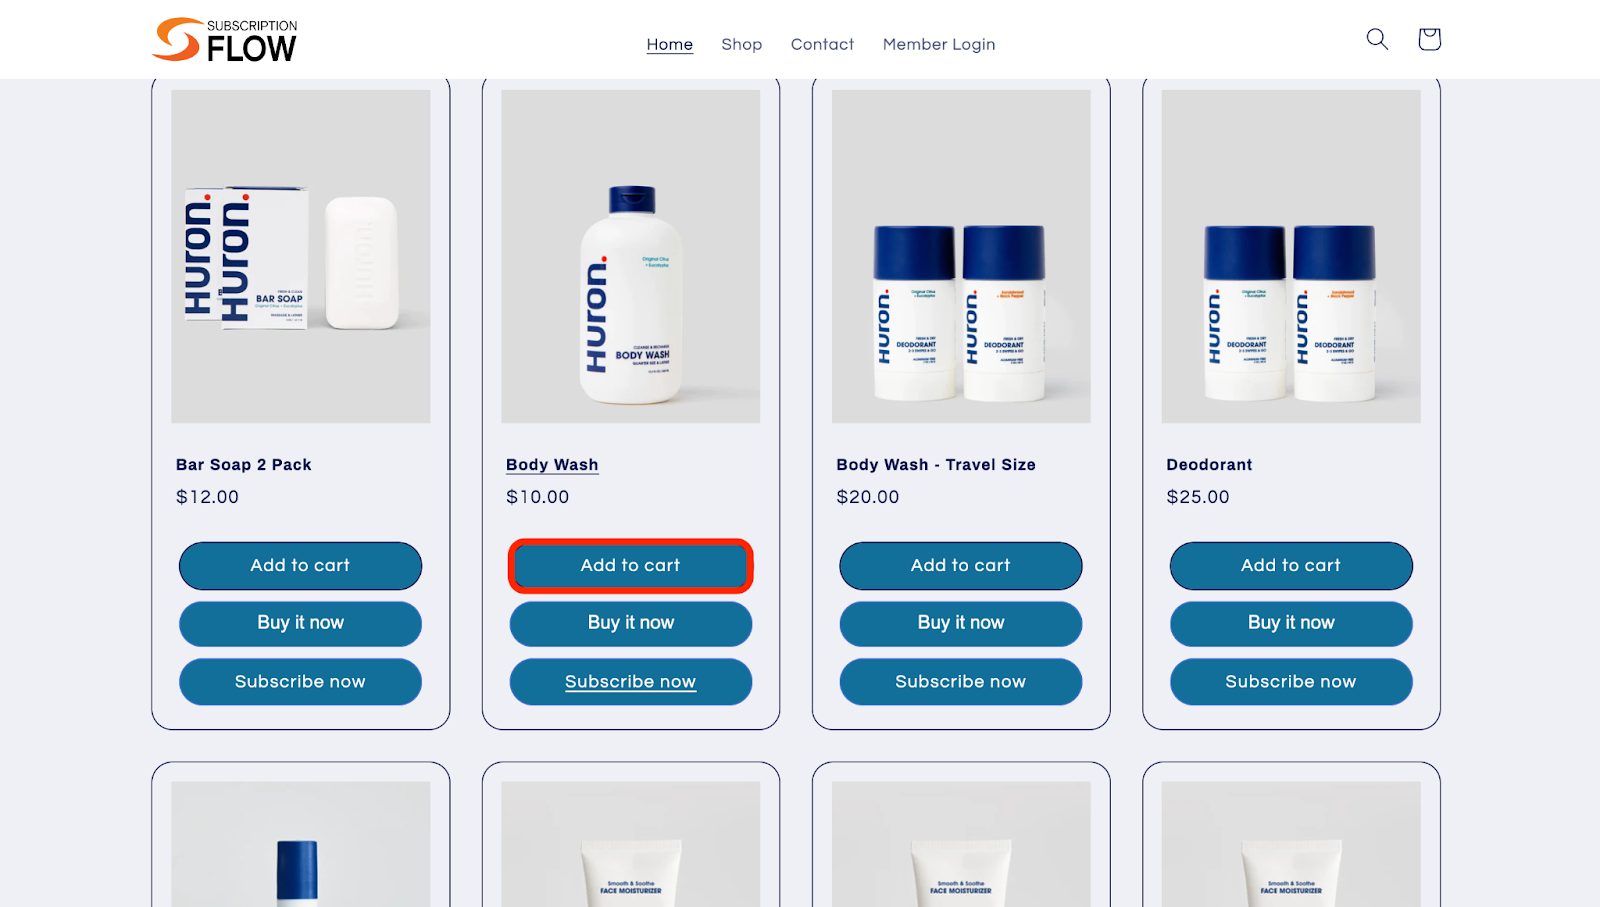Go to the Home menu item
The image size is (1600, 907).
click(670, 44)
